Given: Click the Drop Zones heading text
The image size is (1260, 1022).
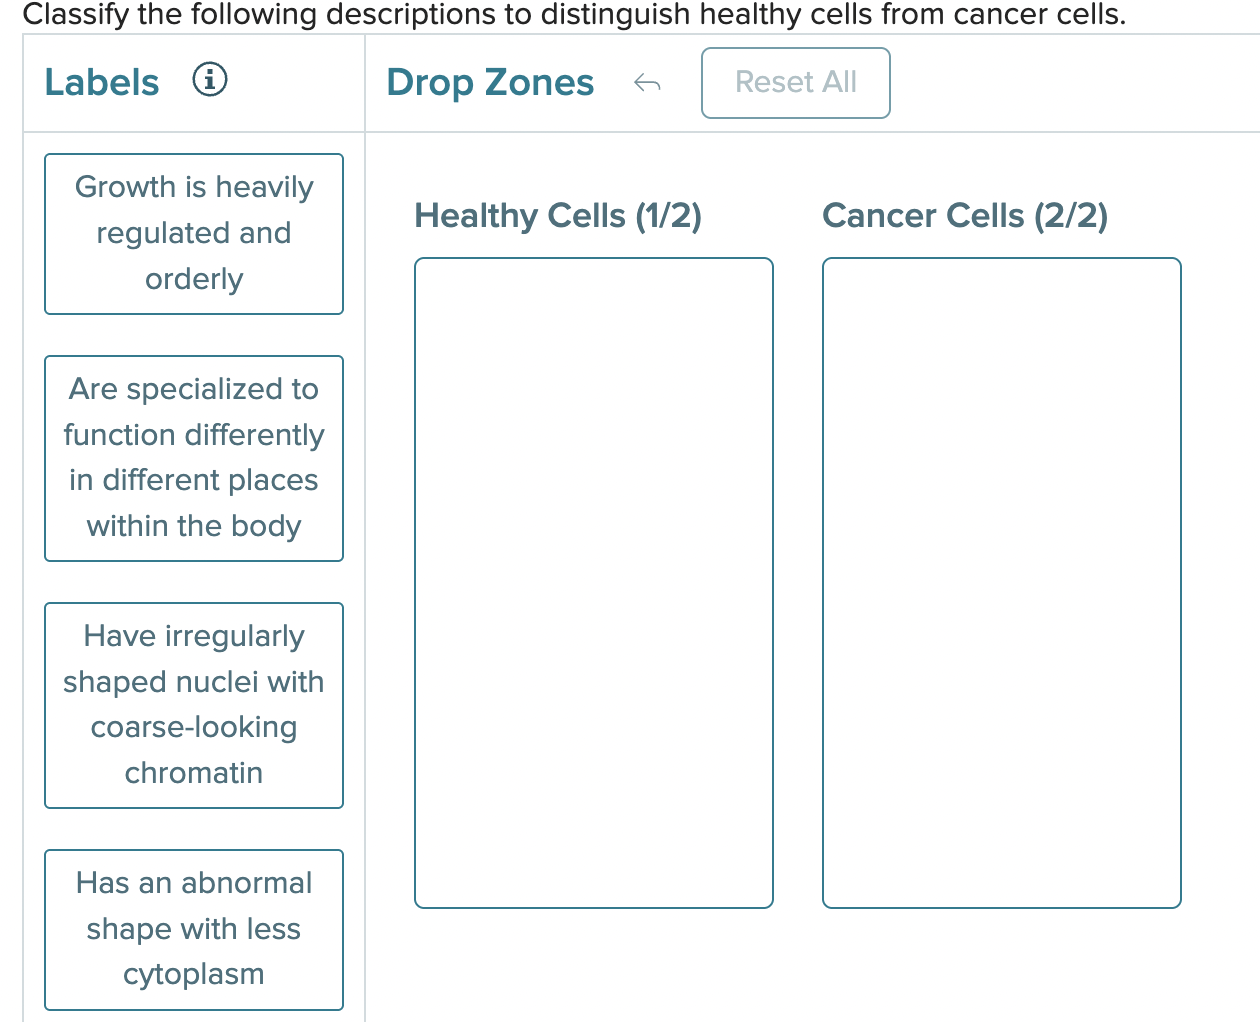Looking at the screenshot, I should 490,82.
